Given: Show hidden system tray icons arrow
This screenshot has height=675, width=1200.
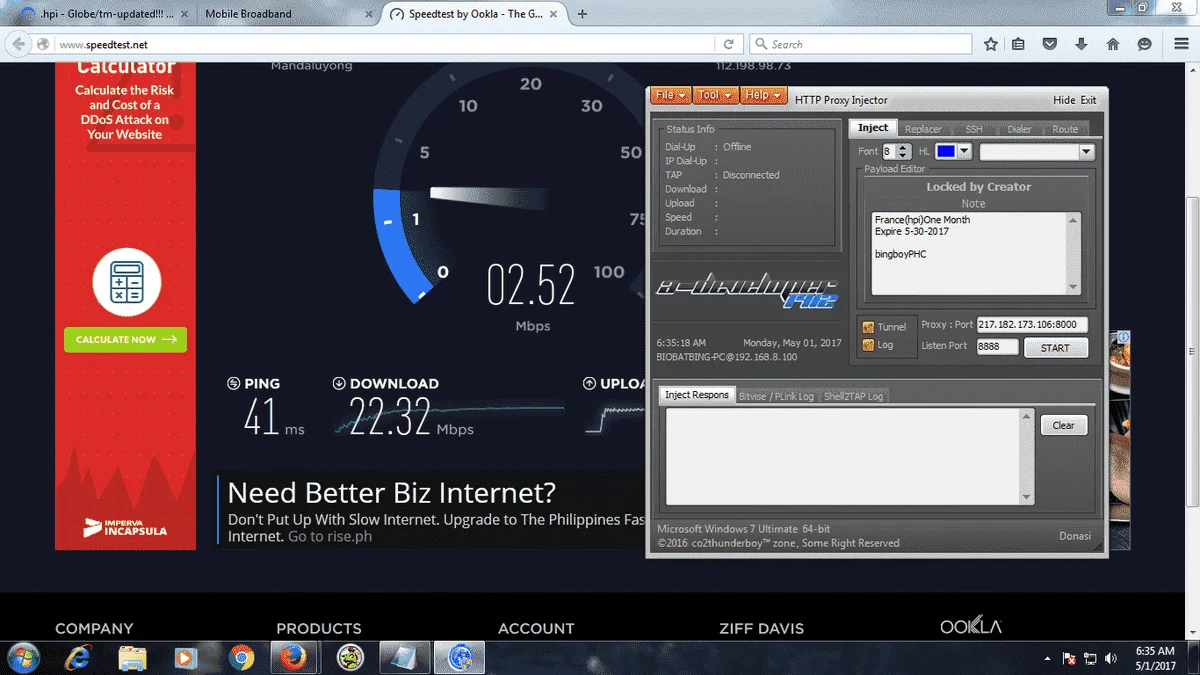Looking at the screenshot, I should 1047,658.
